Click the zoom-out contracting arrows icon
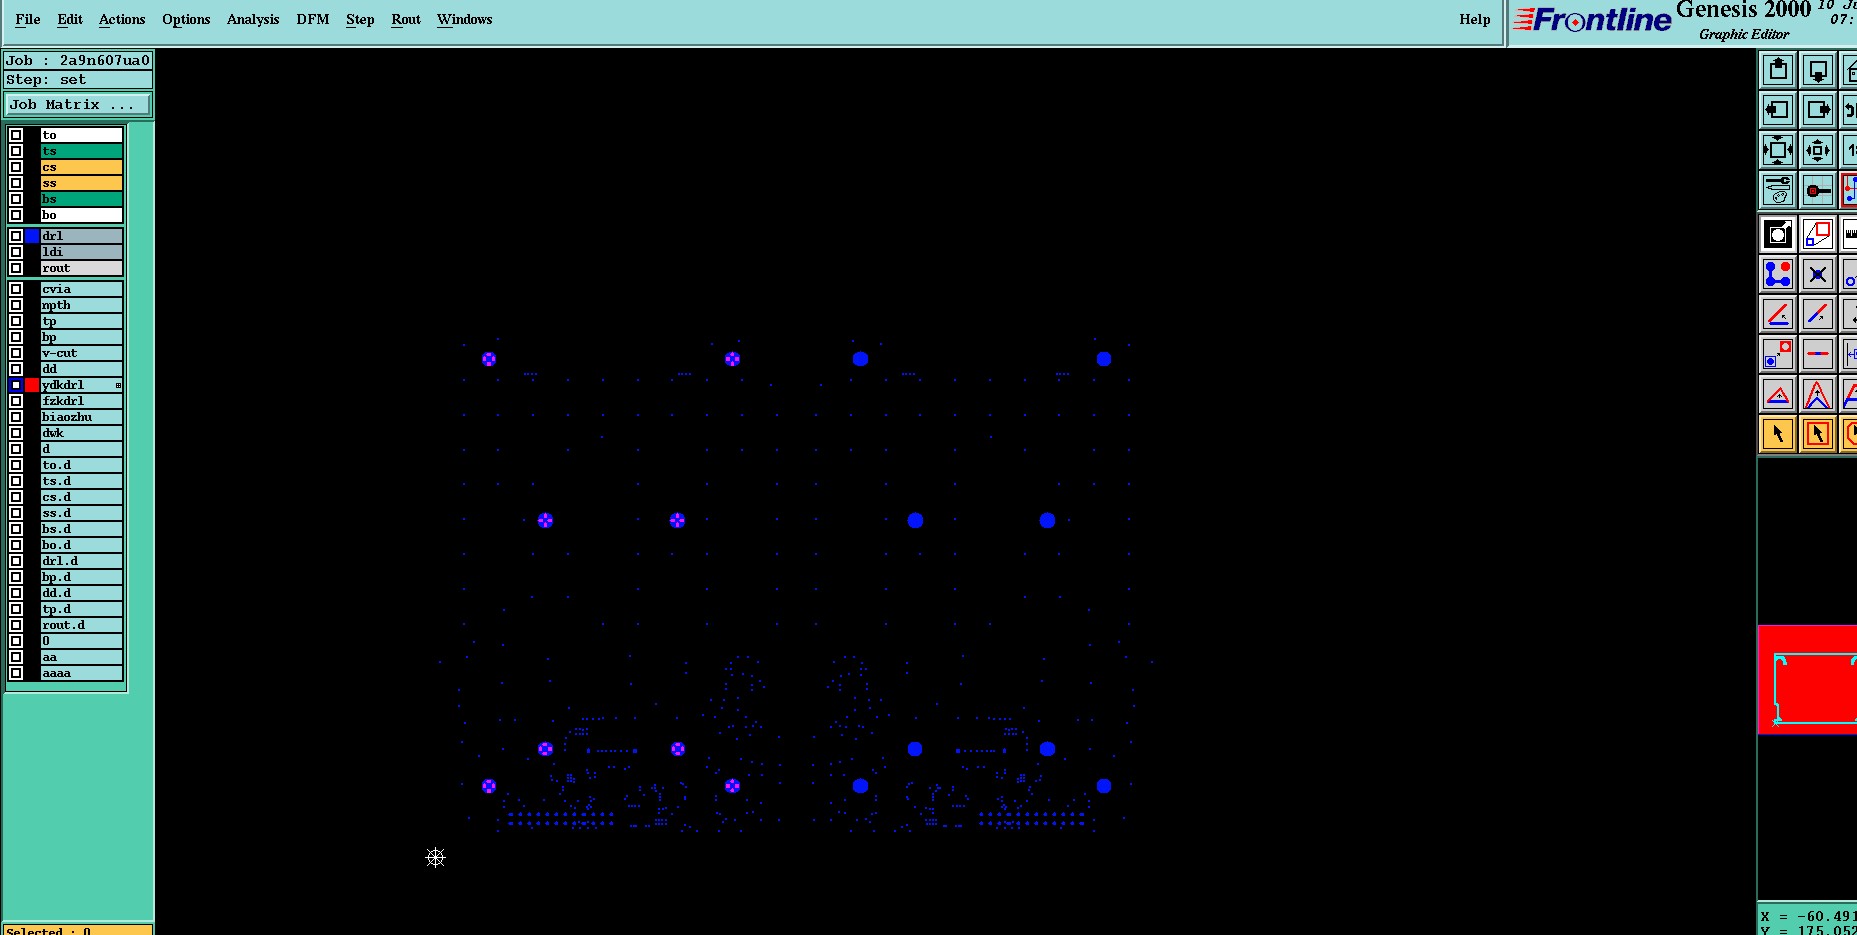Screen dimensions: 1857x935 coord(1818,150)
